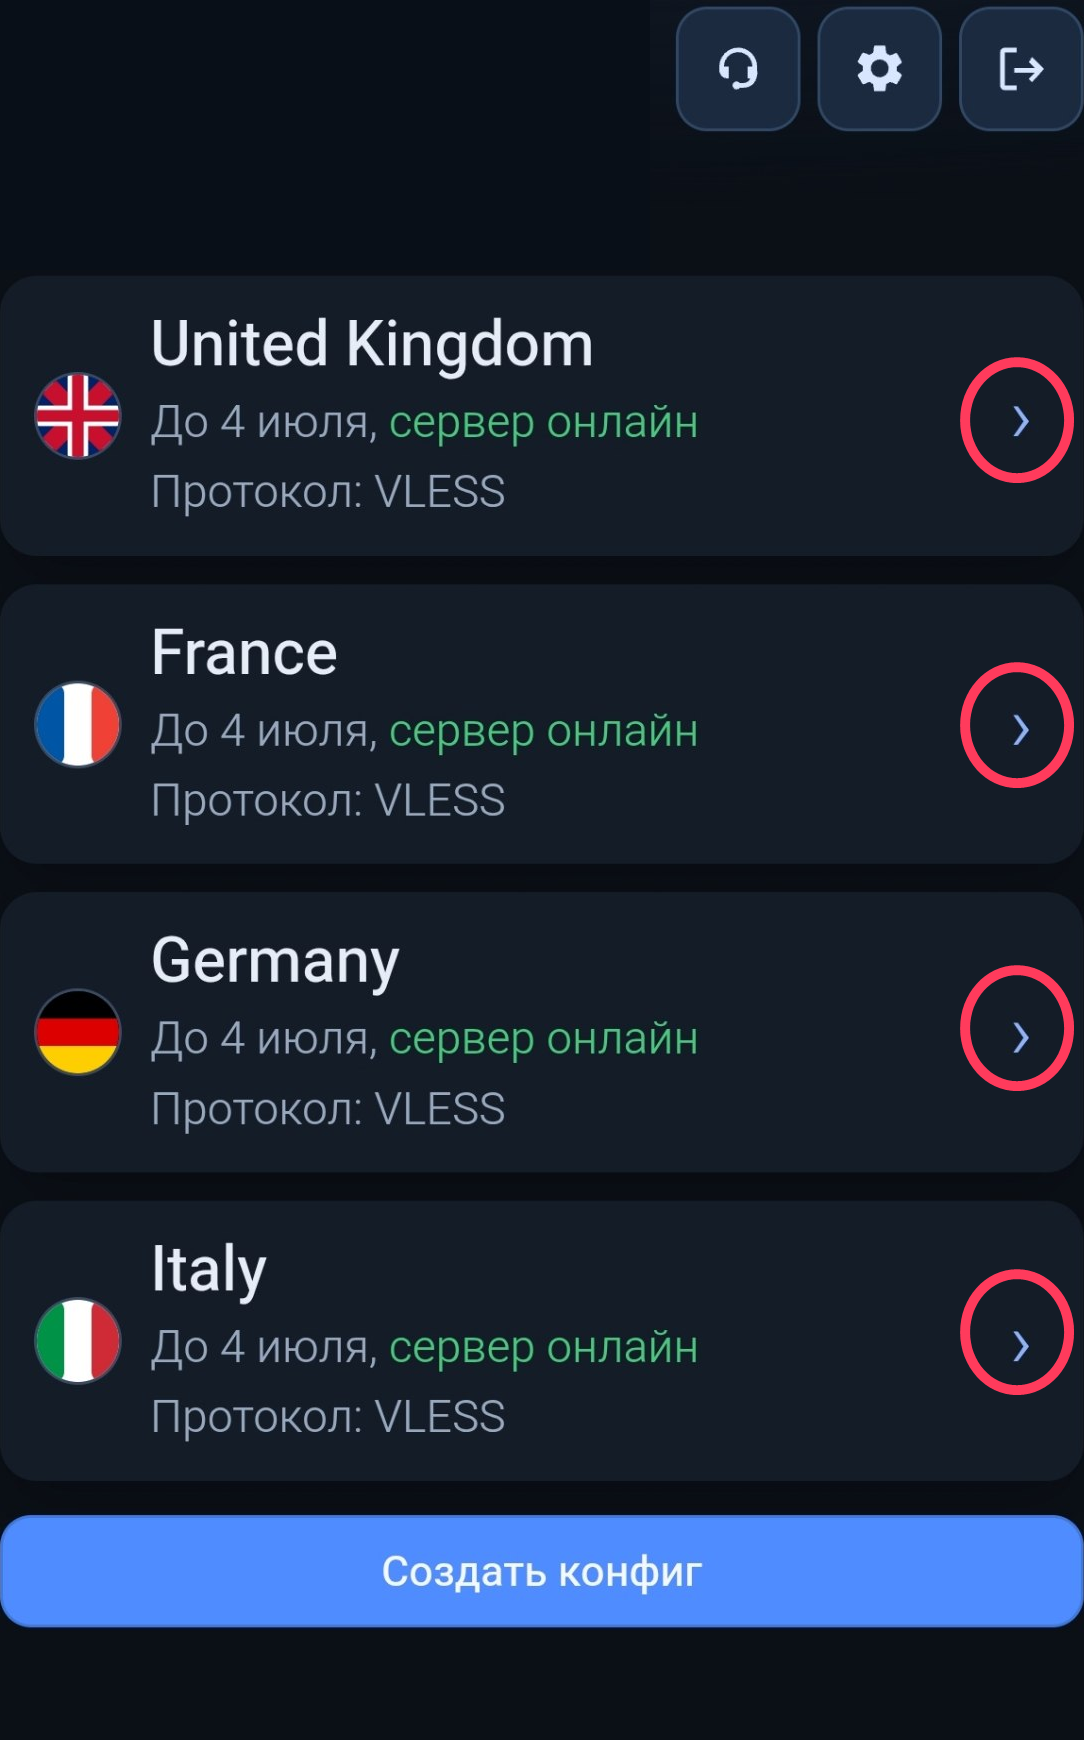Log out using exit arrow icon
The width and height of the screenshot is (1084, 1740).
[x=1021, y=69]
